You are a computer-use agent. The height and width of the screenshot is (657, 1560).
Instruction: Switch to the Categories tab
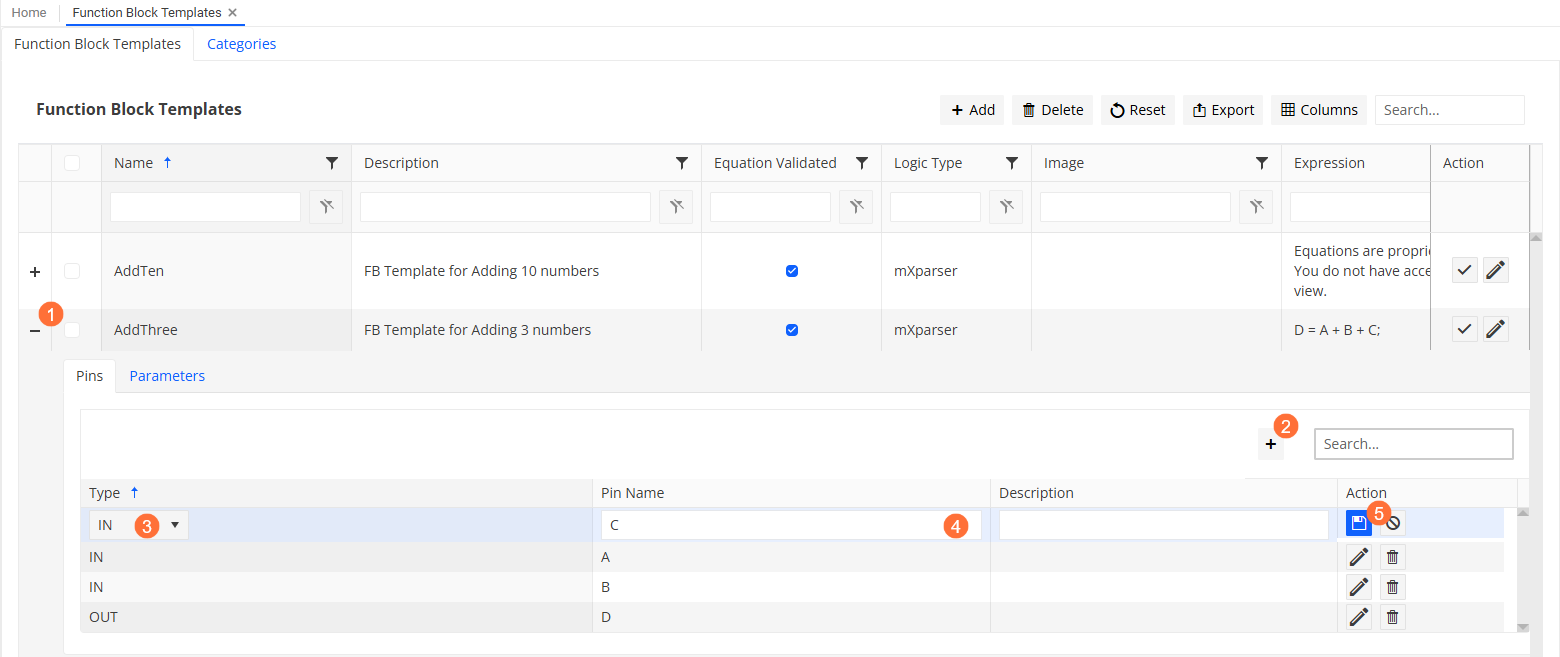[x=242, y=44]
